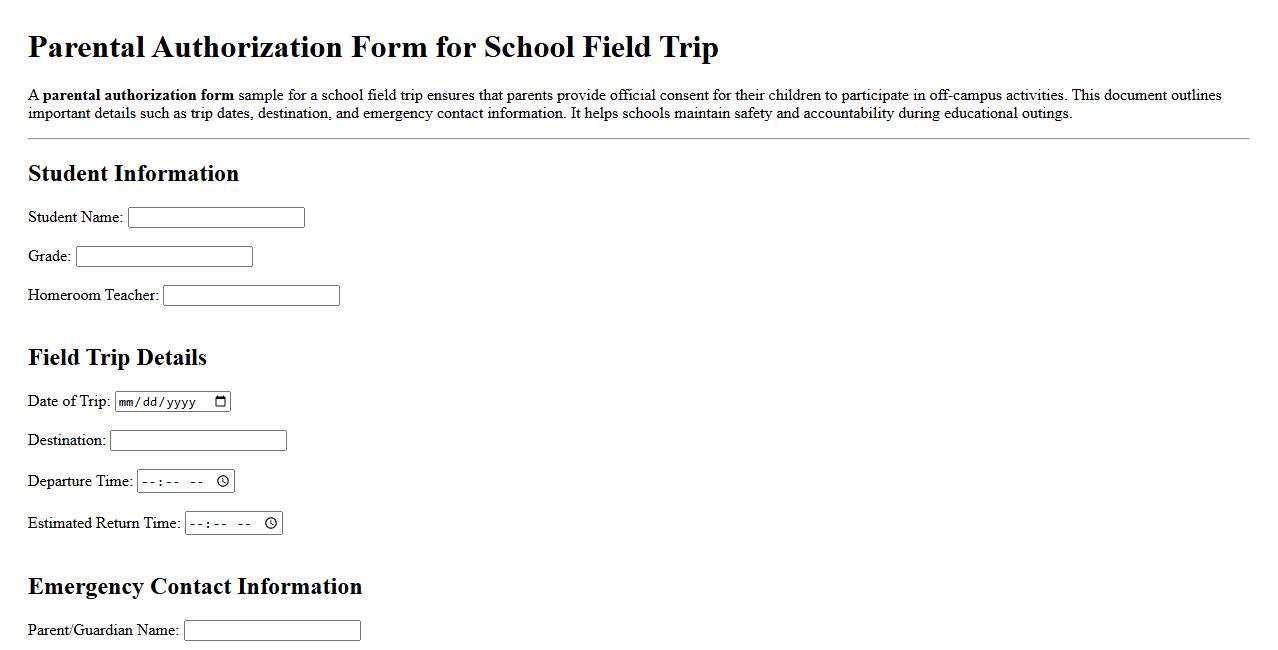Click inside the Student Name field
The image size is (1278, 650).
tap(215, 217)
